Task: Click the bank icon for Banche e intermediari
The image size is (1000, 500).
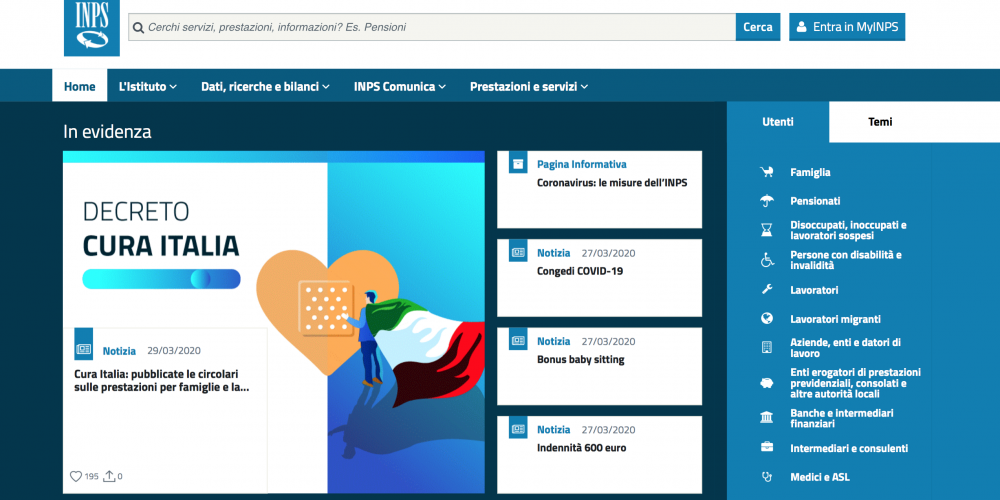Action: [767, 418]
